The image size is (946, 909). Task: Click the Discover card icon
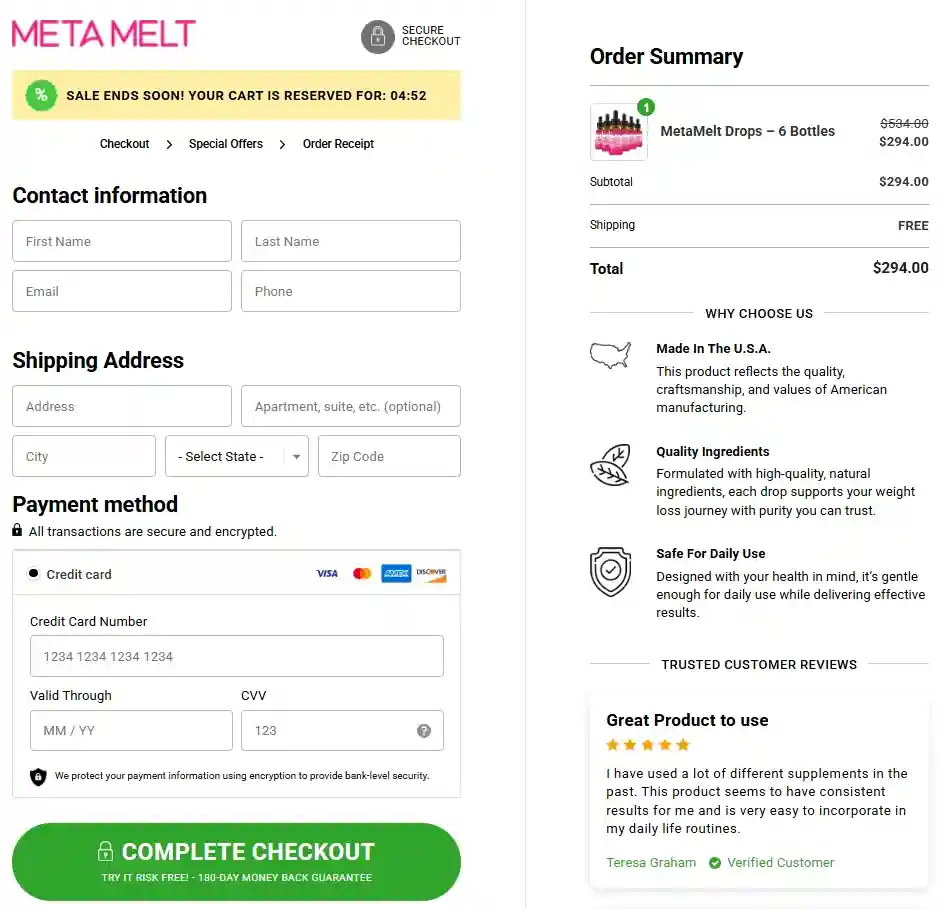pos(432,573)
